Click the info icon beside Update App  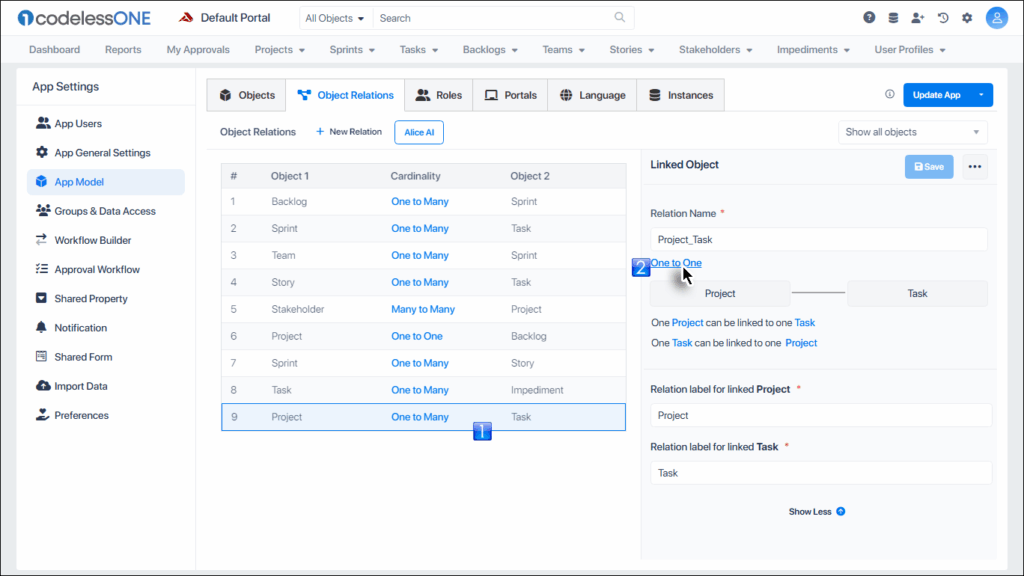click(x=890, y=95)
